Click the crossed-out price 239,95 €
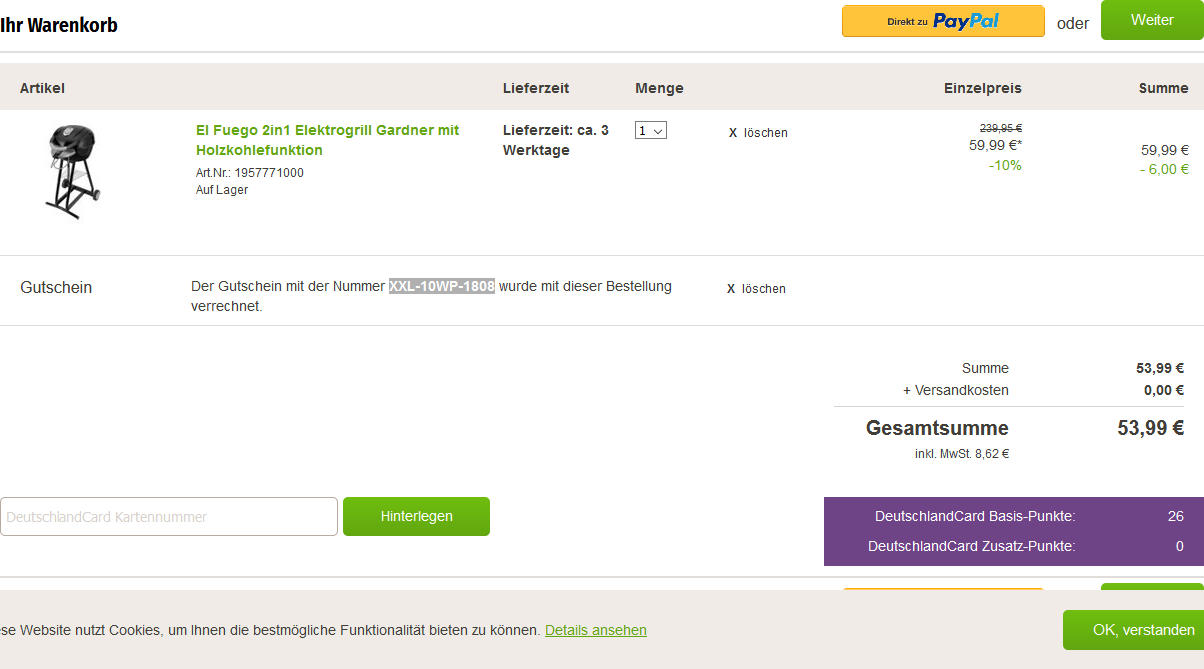Image resolution: width=1204 pixels, height=669 pixels. click(1000, 128)
